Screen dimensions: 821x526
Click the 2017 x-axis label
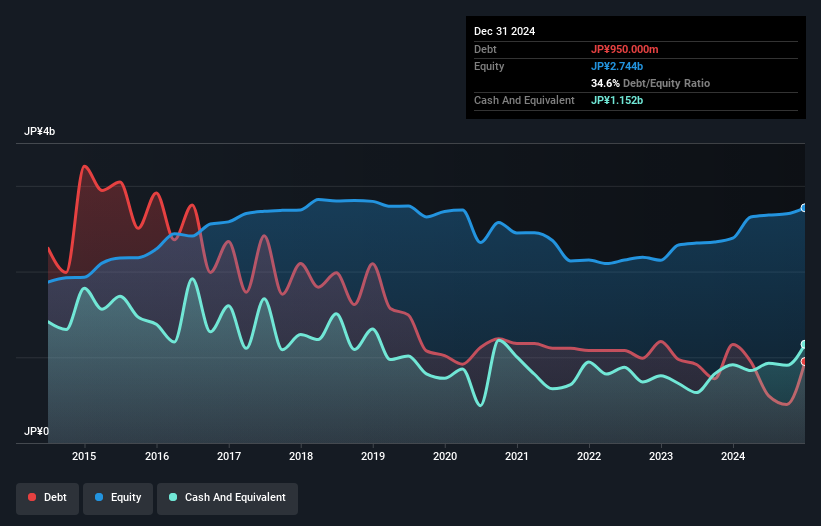click(x=229, y=456)
